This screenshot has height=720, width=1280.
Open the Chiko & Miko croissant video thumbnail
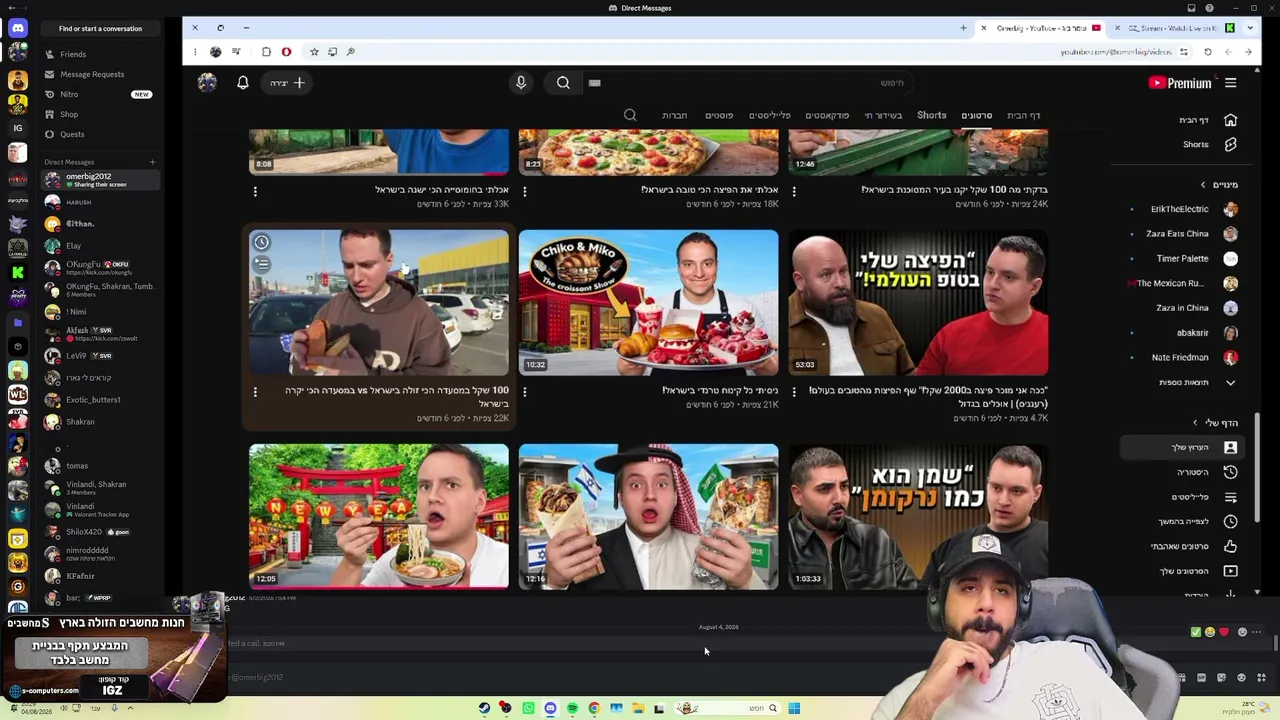[648, 303]
